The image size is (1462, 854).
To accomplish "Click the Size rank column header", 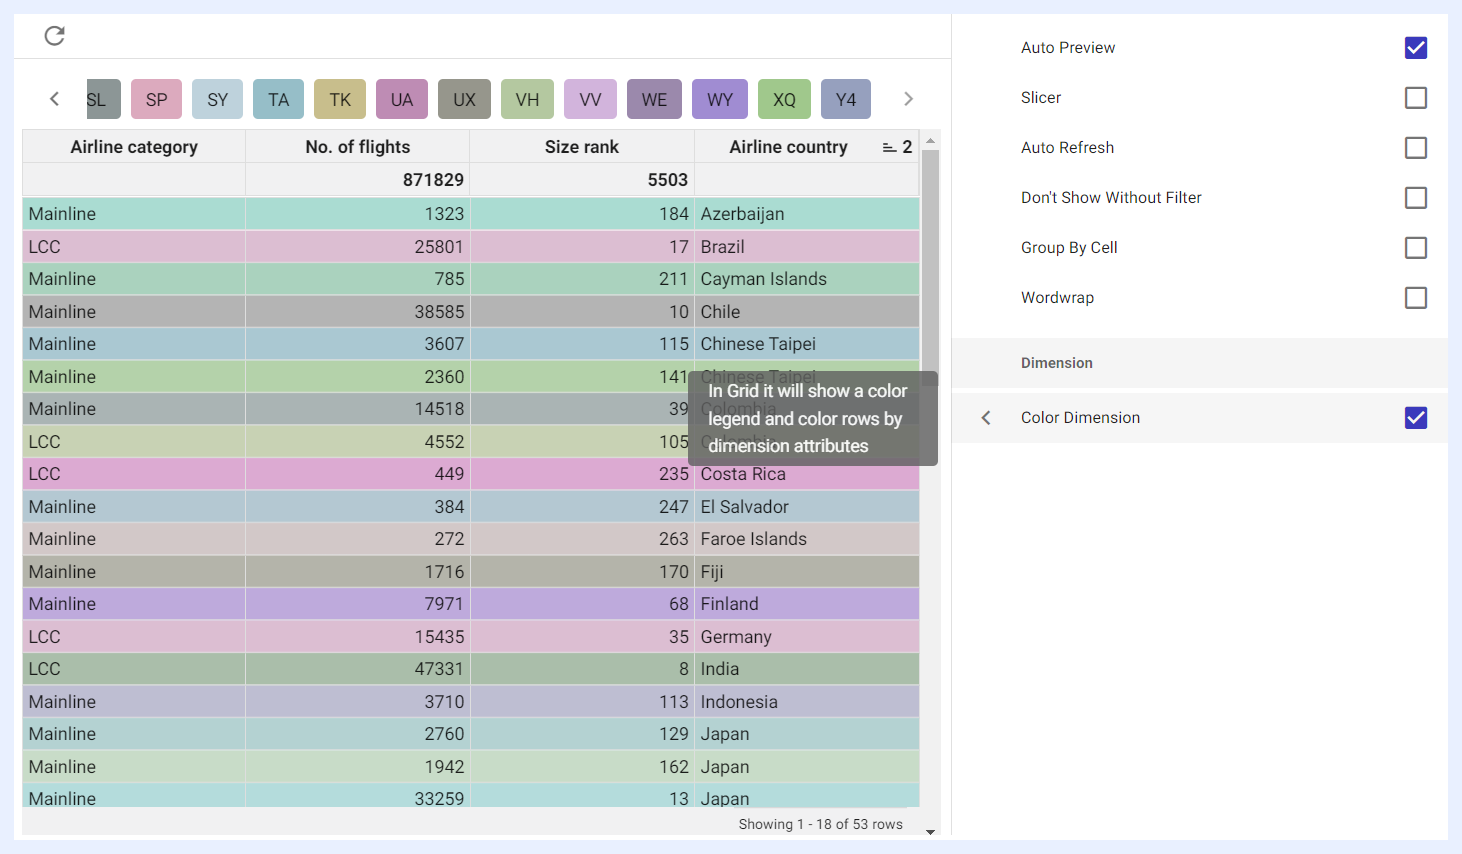I will 582,147.
